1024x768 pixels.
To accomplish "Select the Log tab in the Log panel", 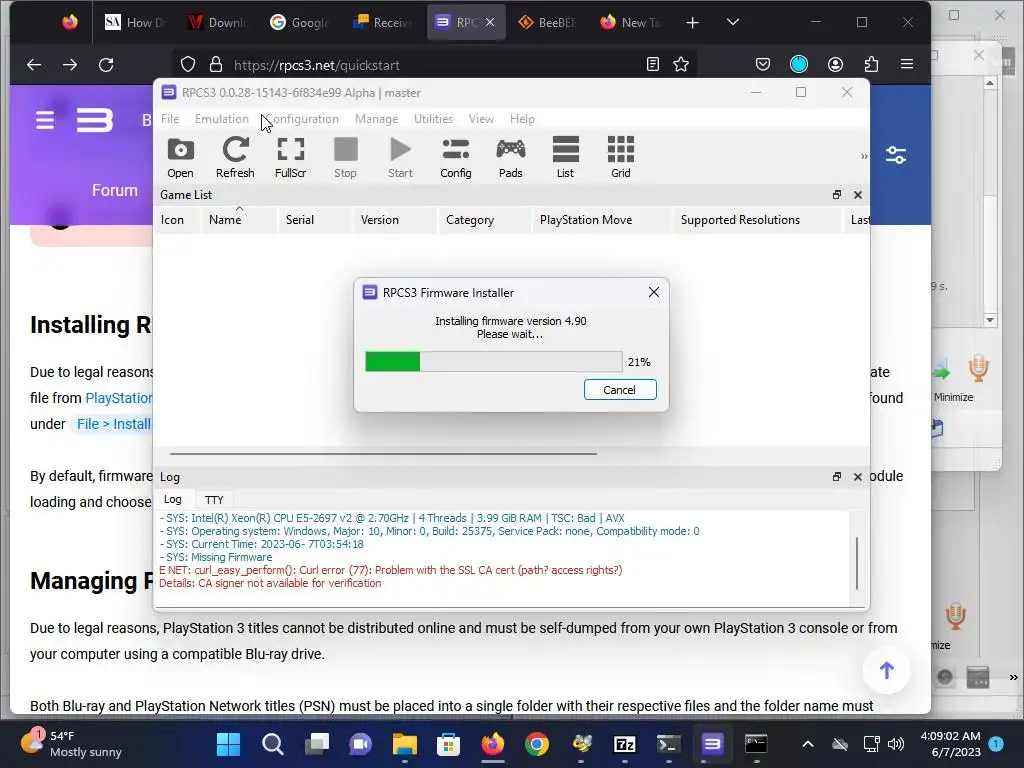I will coord(172,499).
